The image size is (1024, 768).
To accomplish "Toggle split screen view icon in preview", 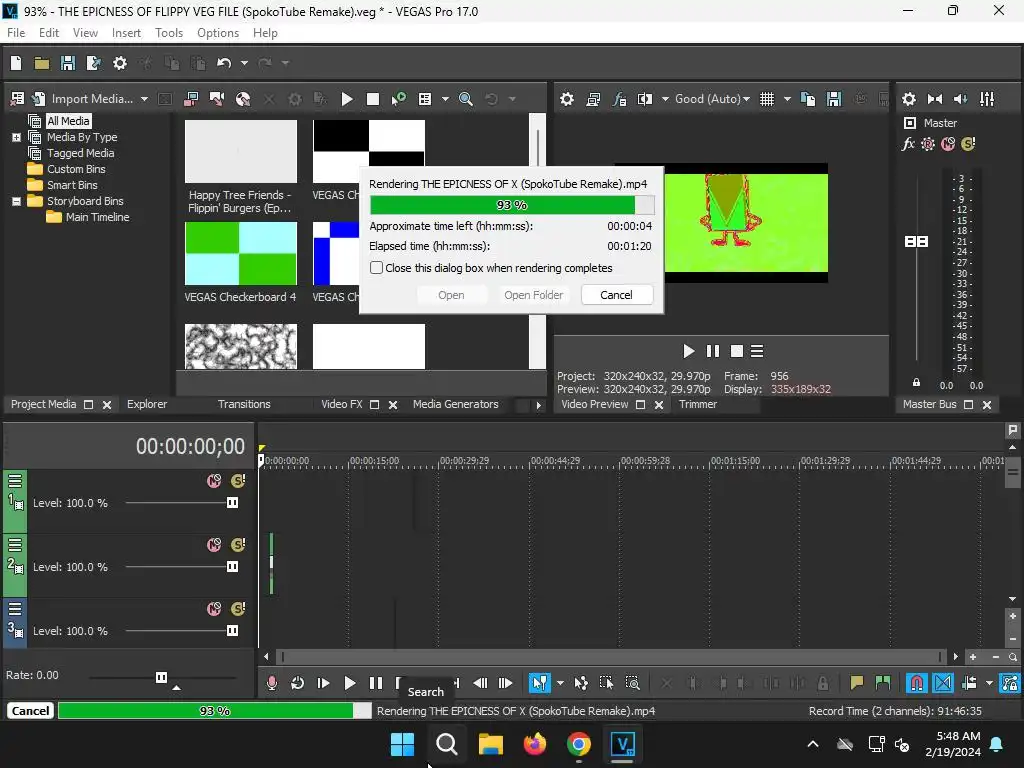I will coord(645,99).
